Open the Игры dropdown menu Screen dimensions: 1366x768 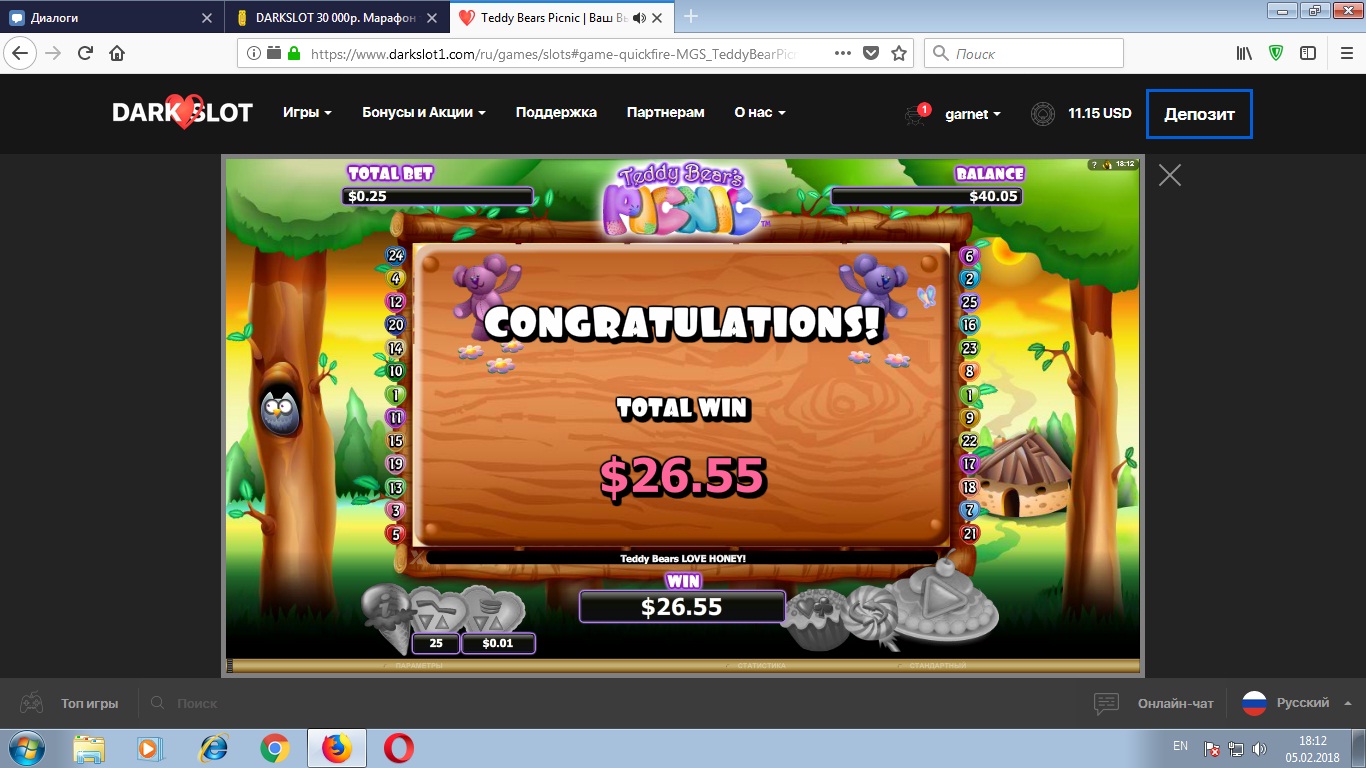pyautogui.click(x=307, y=113)
